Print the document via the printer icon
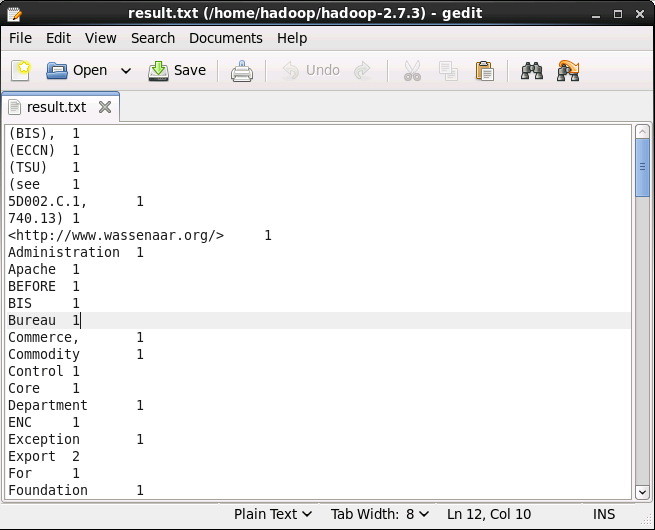The height and width of the screenshot is (530, 655). coord(242,71)
